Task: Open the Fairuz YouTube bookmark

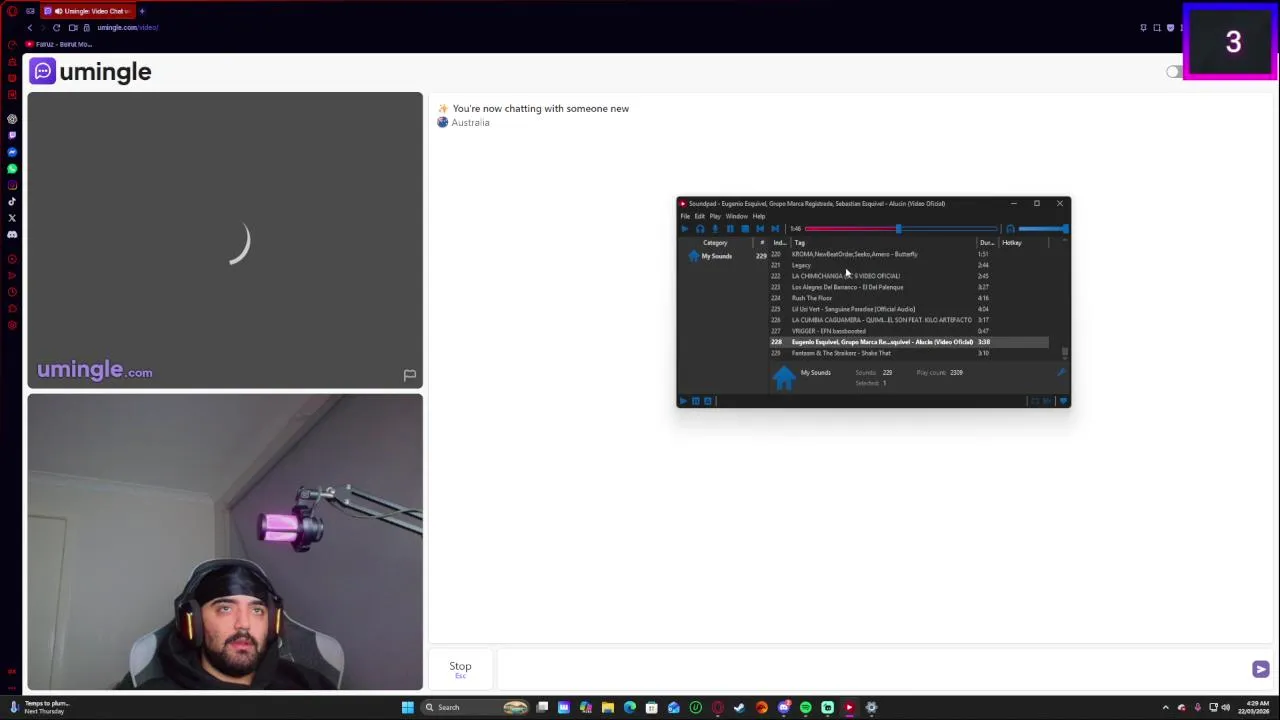Action: 60,44
